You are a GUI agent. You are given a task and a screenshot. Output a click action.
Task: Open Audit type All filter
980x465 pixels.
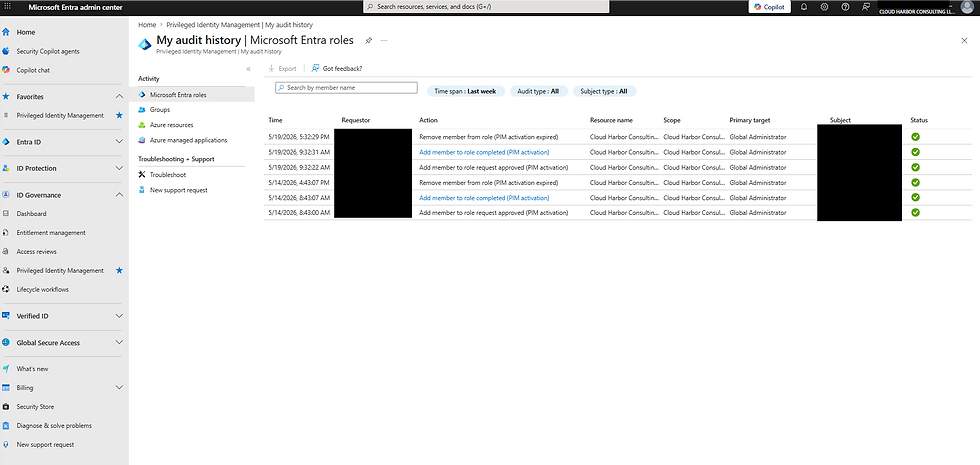[x=538, y=91]
